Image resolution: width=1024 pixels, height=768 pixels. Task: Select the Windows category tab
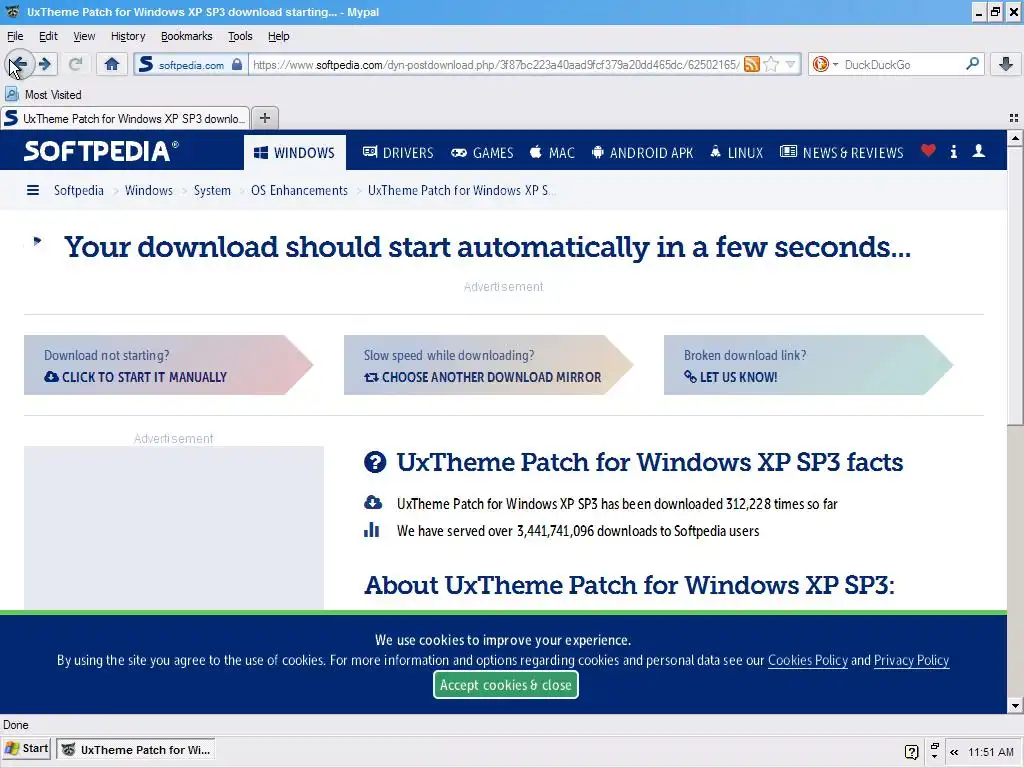click(x=295, y=152)
